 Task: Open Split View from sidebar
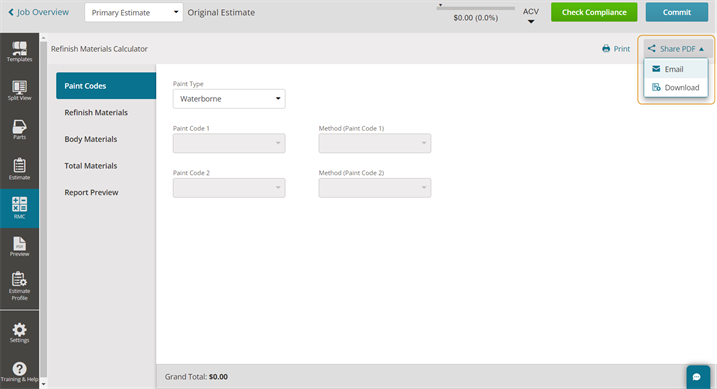[19, 90]
